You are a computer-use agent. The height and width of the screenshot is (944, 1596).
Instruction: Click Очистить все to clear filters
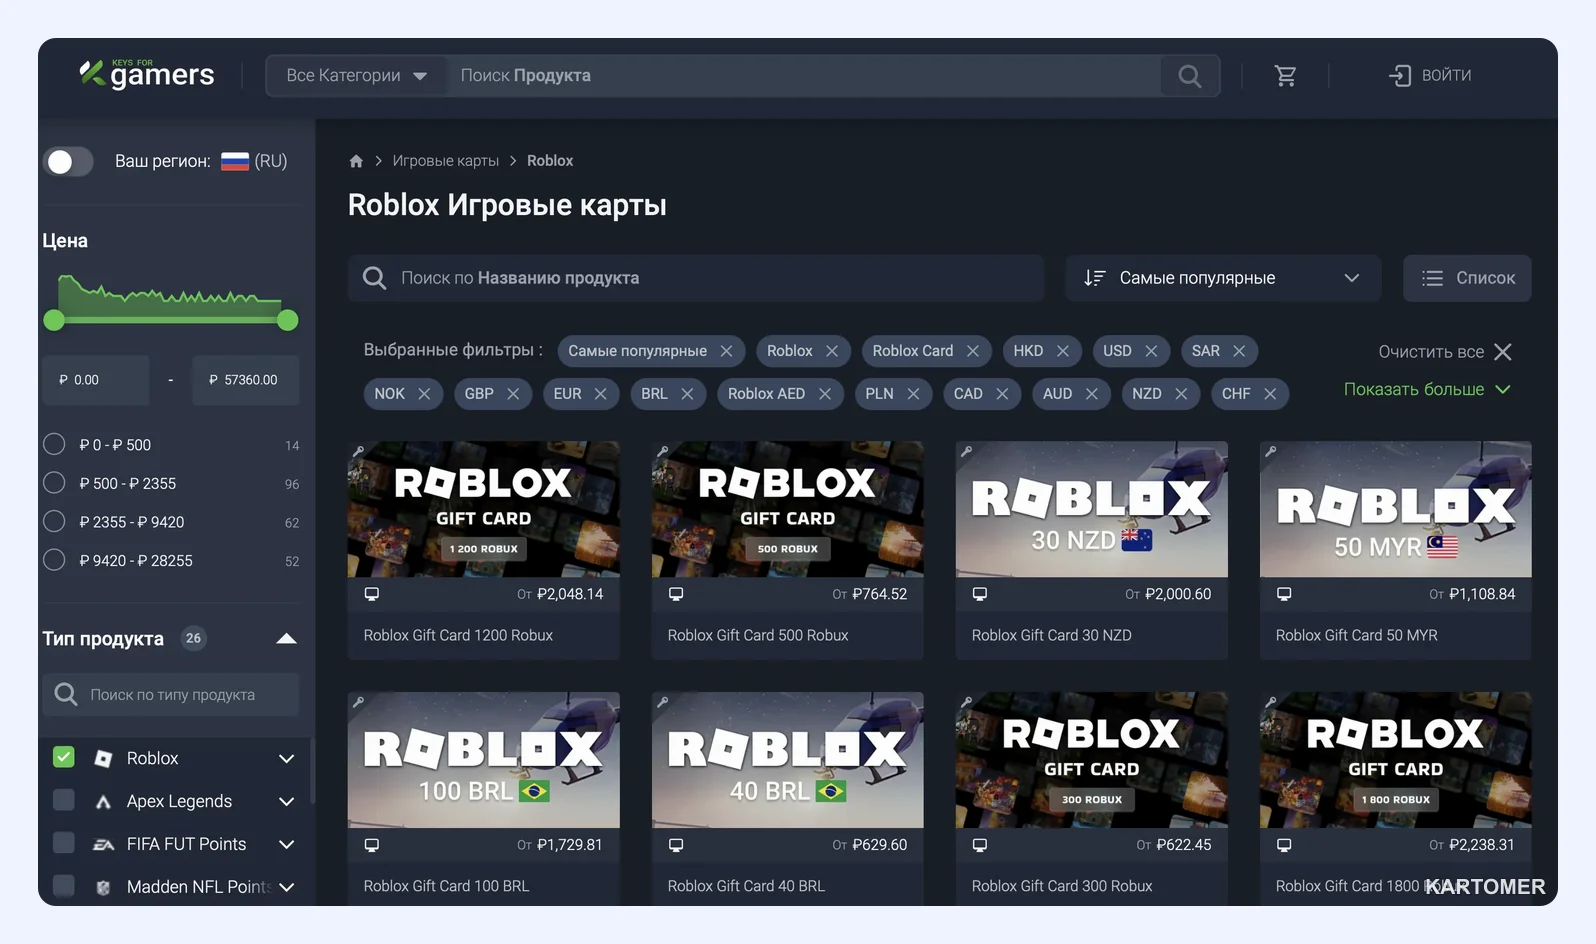(x=1445, y=352)
